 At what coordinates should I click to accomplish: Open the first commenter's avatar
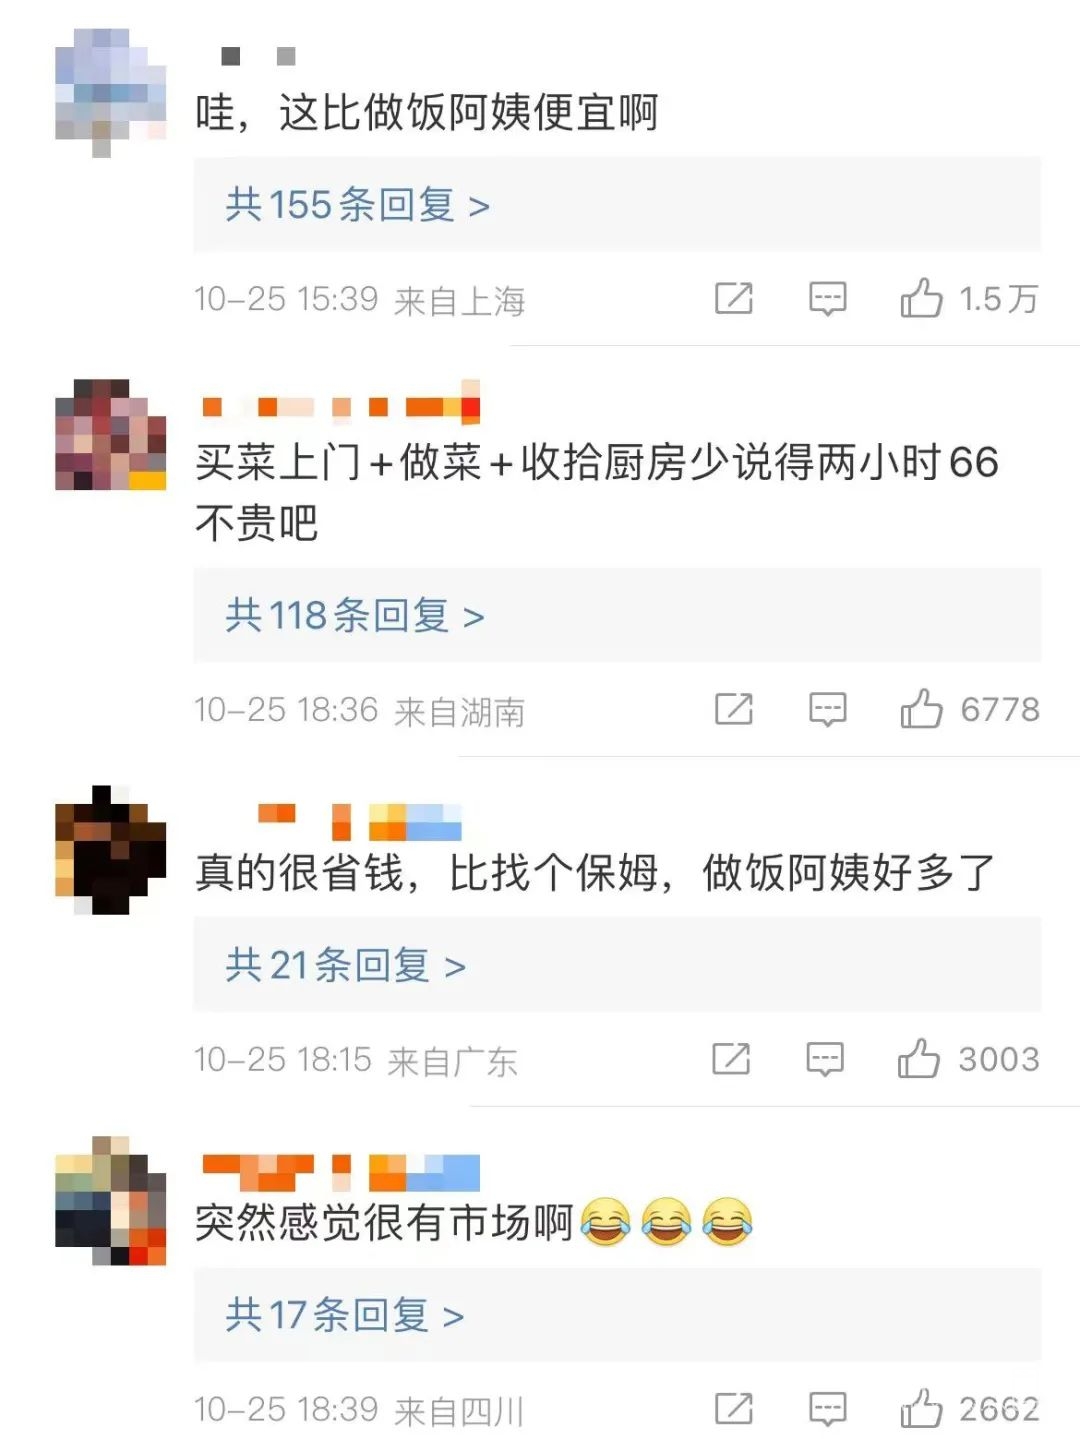pyautogui.click(x=110, y=93)
